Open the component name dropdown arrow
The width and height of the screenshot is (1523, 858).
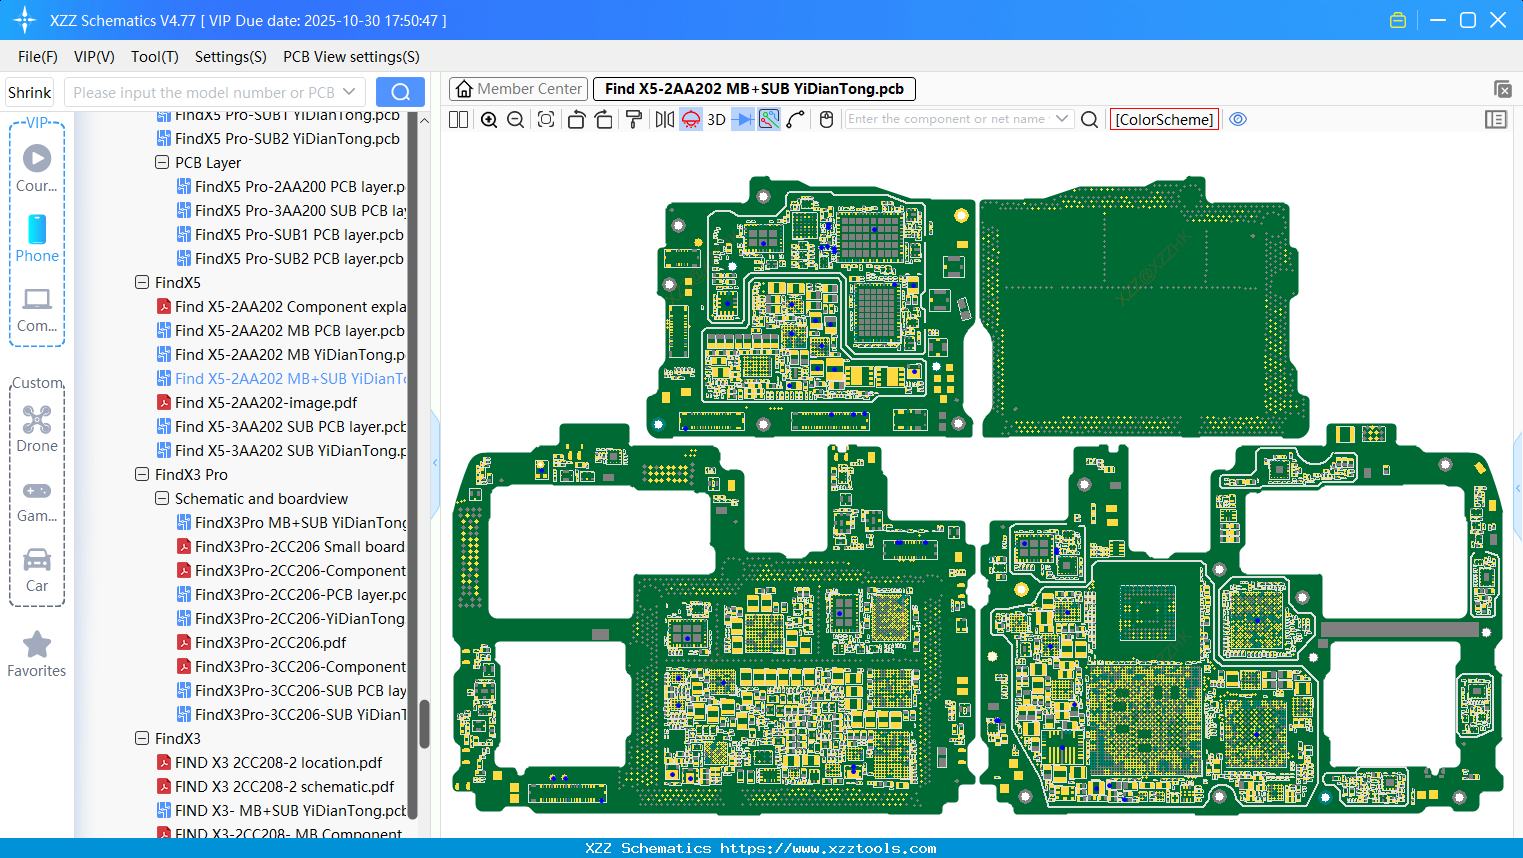[x=1062, y=119]
